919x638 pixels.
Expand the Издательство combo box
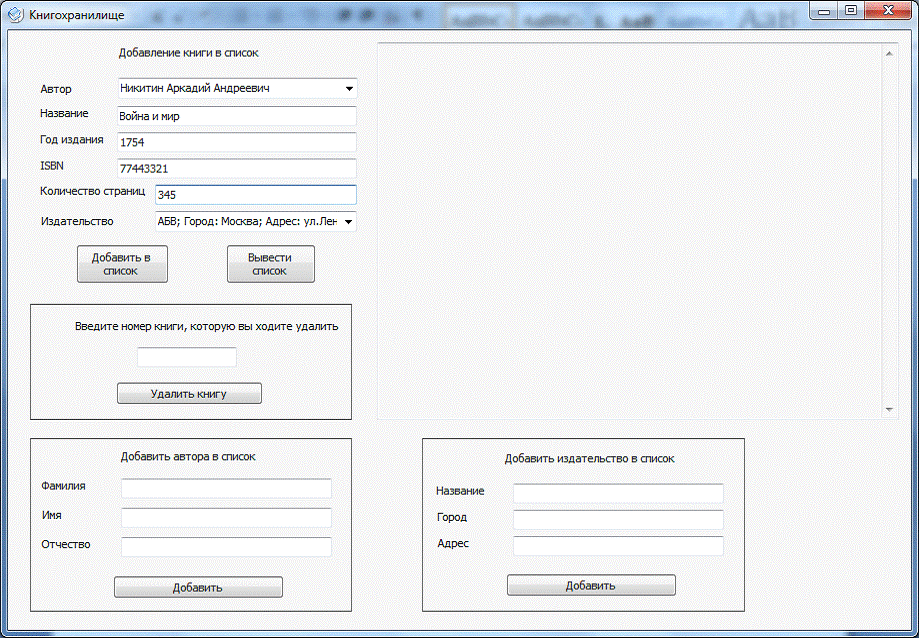click(x=348, y=222)
